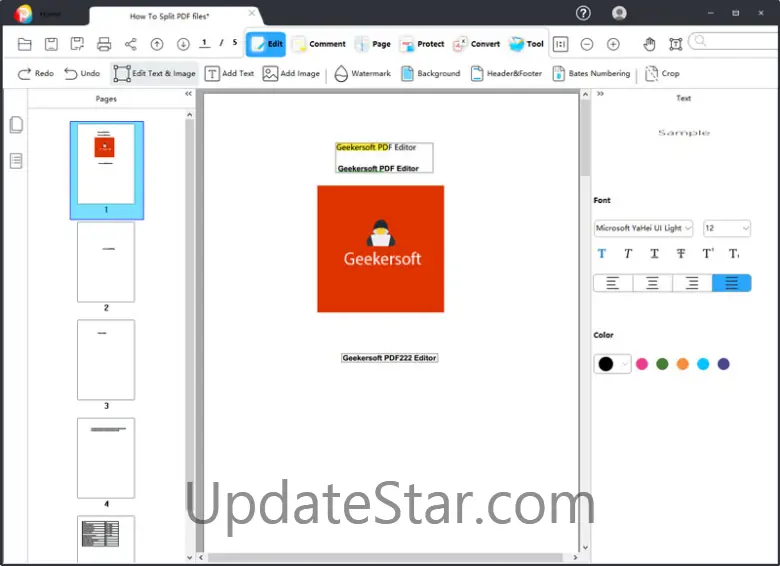
Task: Select the Geekersoft PDF222 Editor text box
Action: point(390,358)
